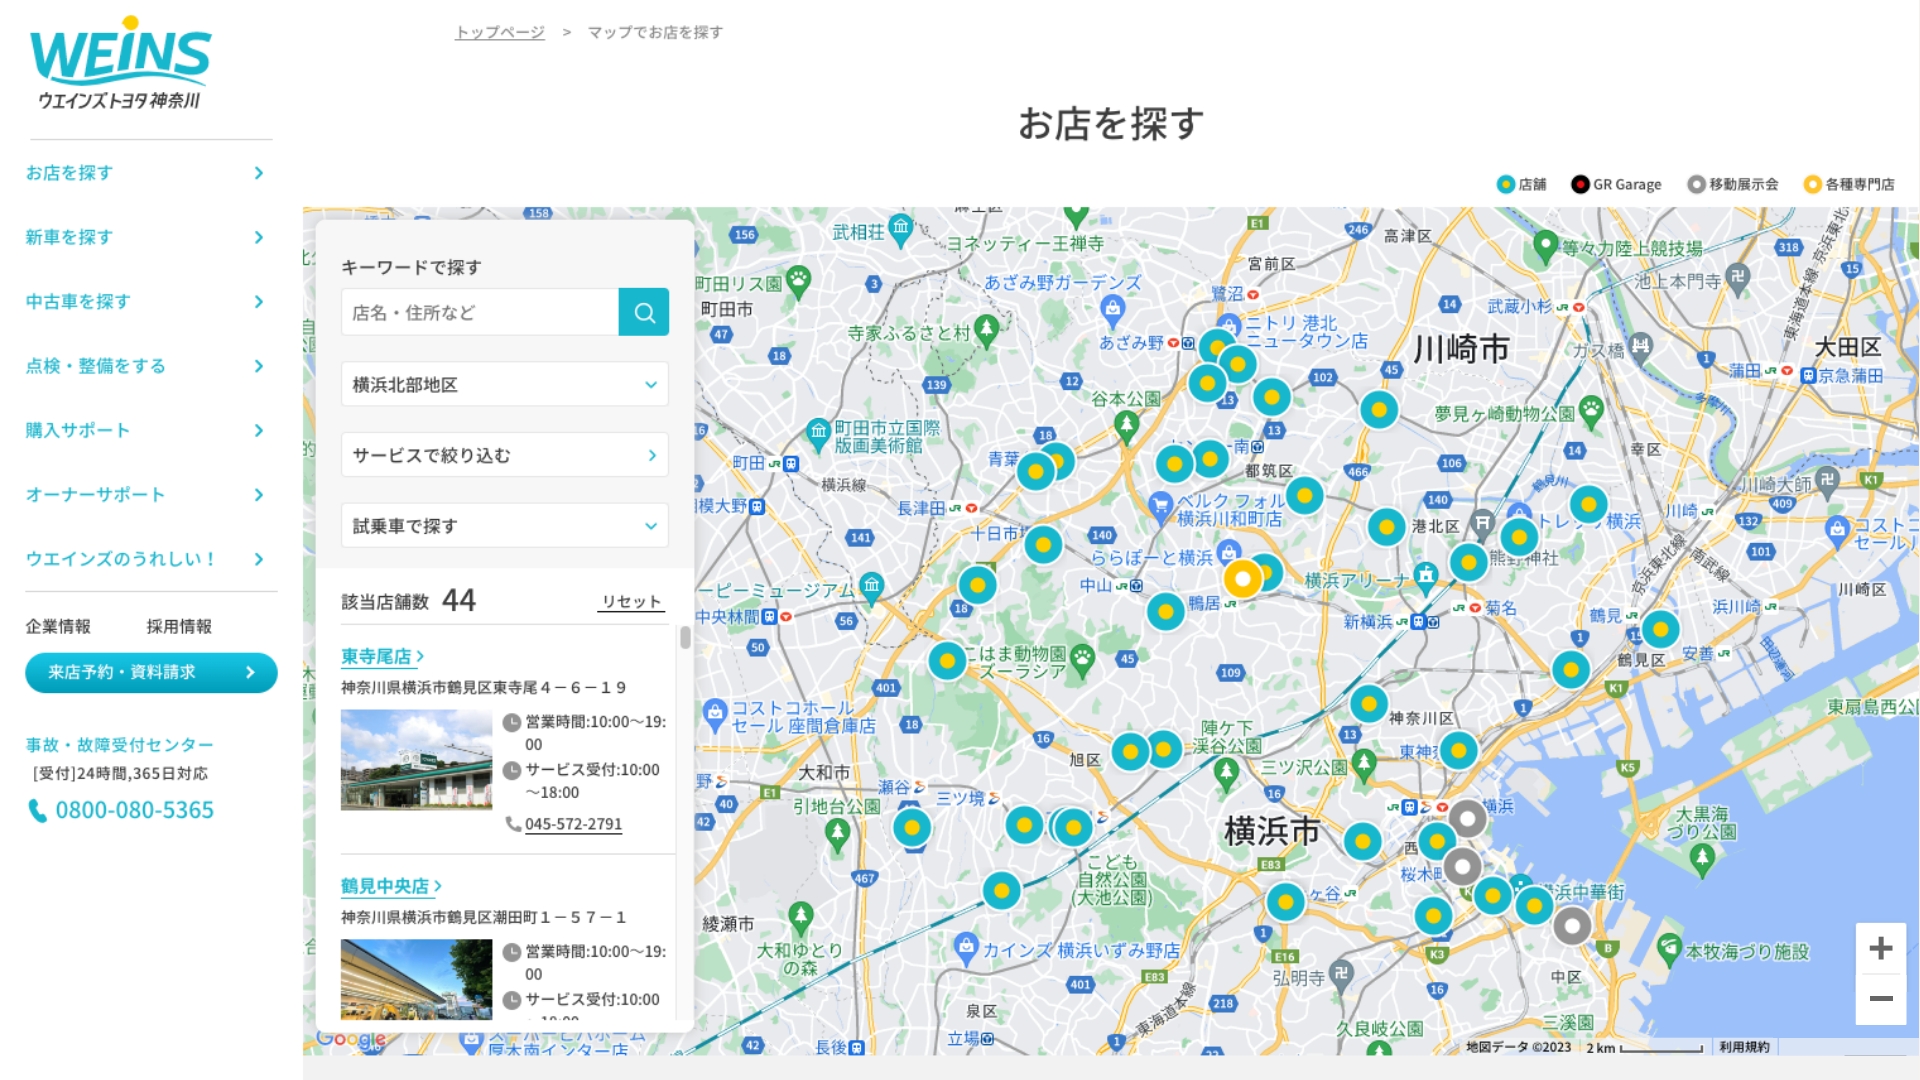Click the 移動展示会 legend marker icon
The image size is (1920, 1080).
pos(1696,184)
